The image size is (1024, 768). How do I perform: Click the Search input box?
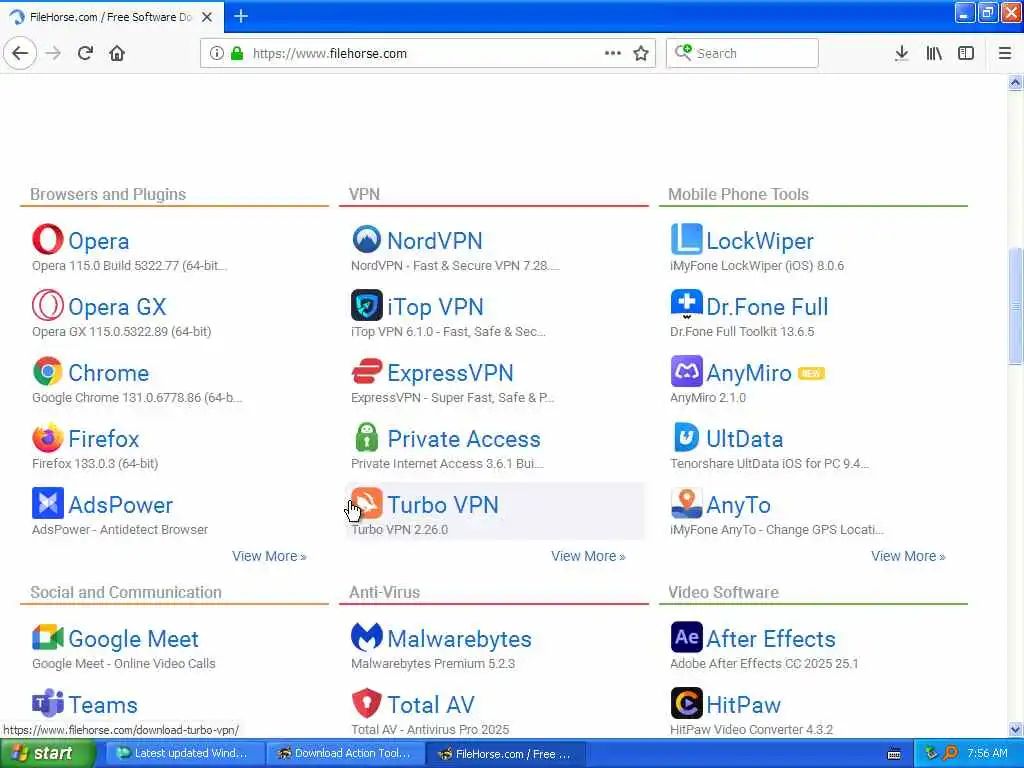point(742,54)
